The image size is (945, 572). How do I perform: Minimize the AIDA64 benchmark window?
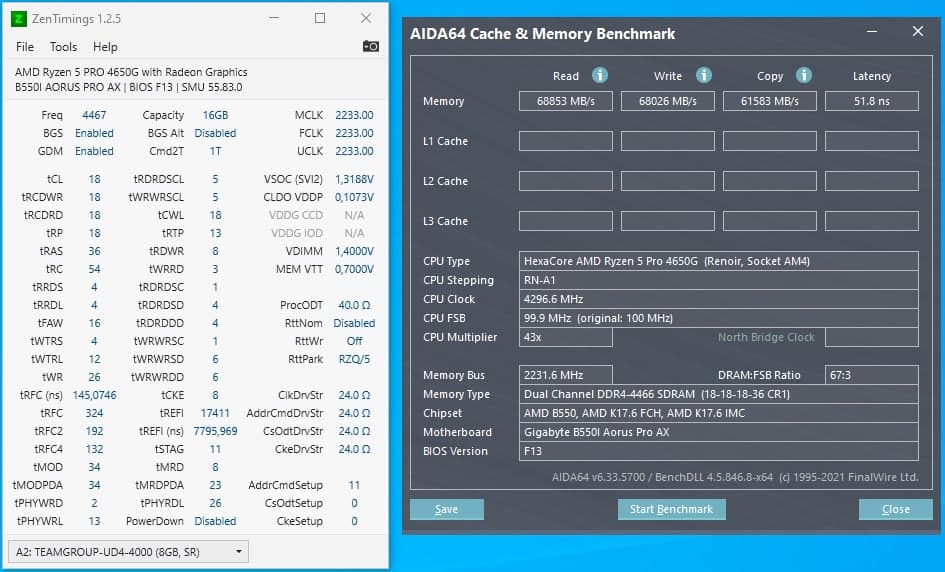pos(872,31)
